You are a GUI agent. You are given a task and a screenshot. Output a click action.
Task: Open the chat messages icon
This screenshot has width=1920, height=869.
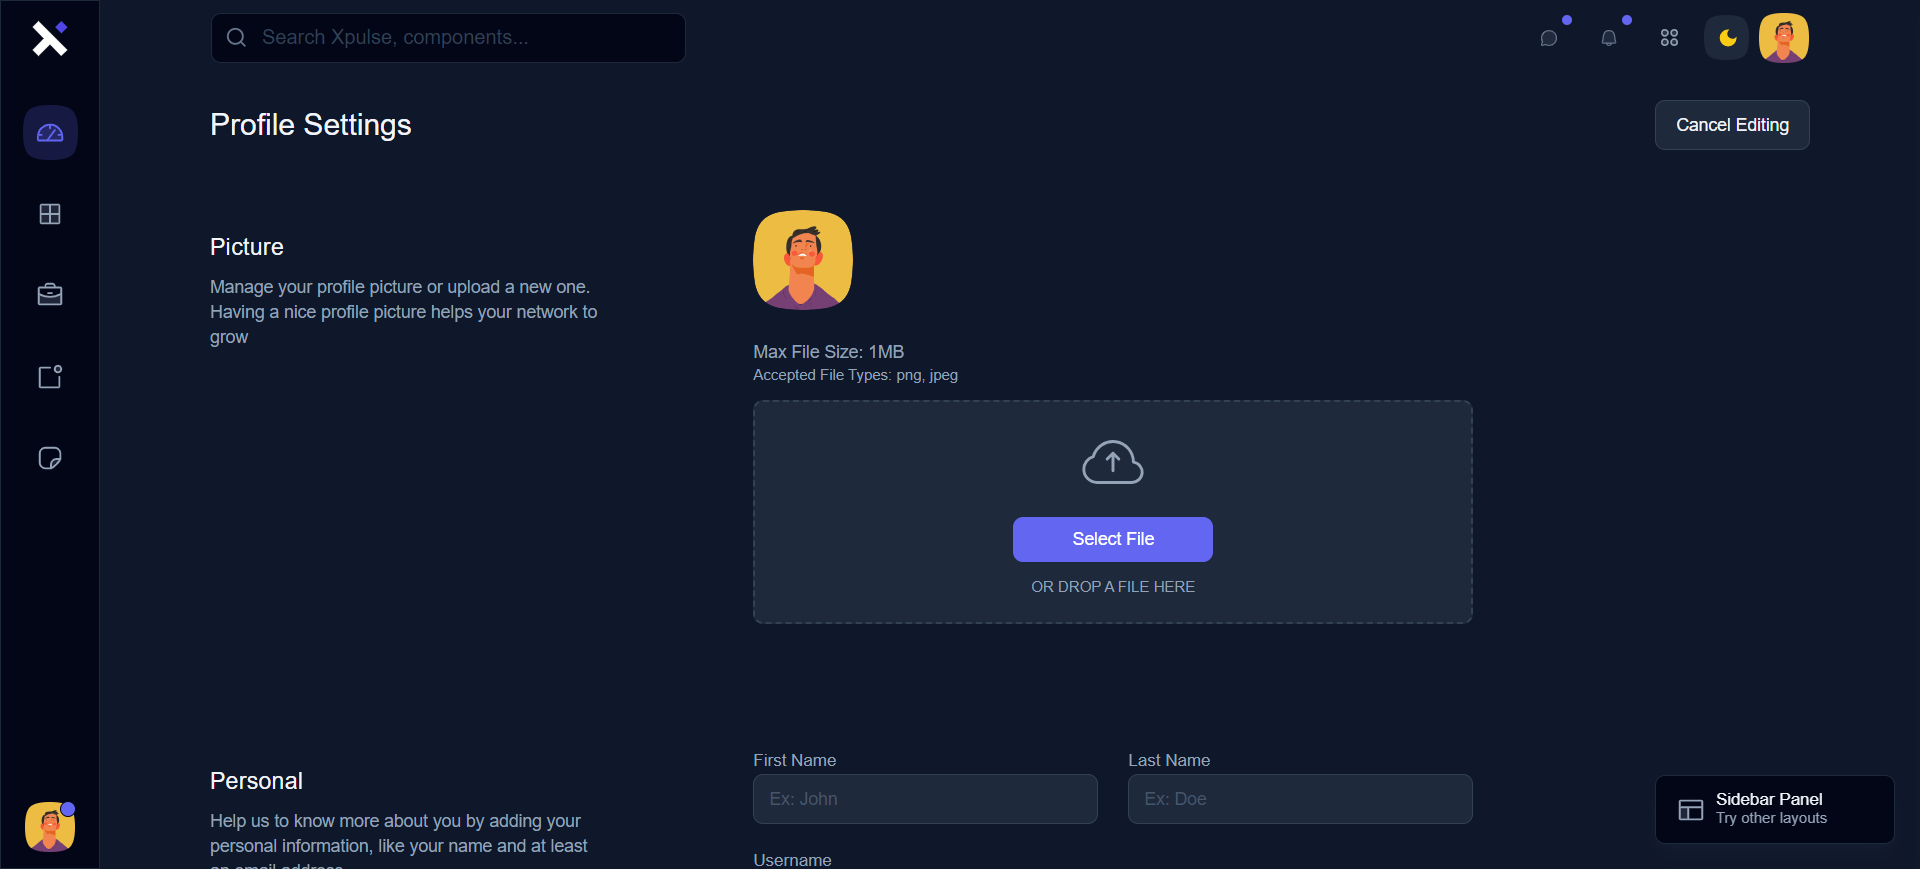[1549, 38]
